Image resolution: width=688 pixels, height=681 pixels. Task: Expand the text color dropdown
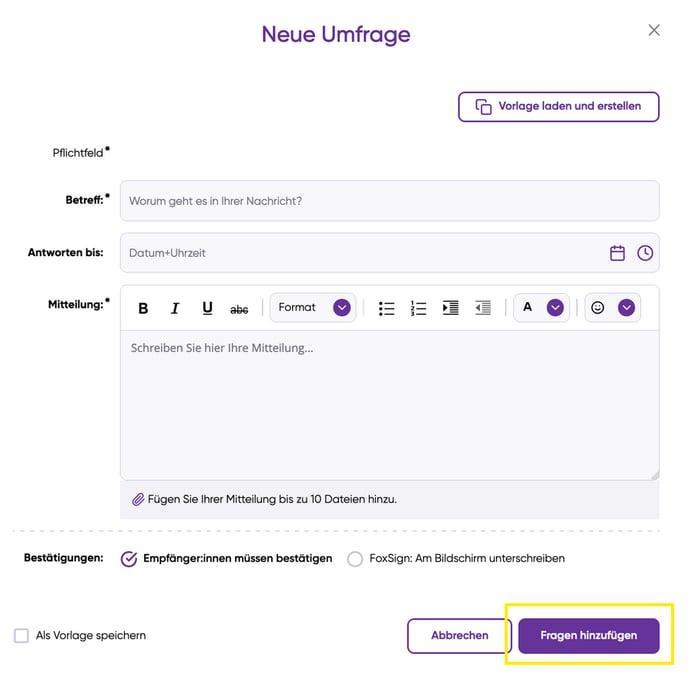[x=555, y=308]
